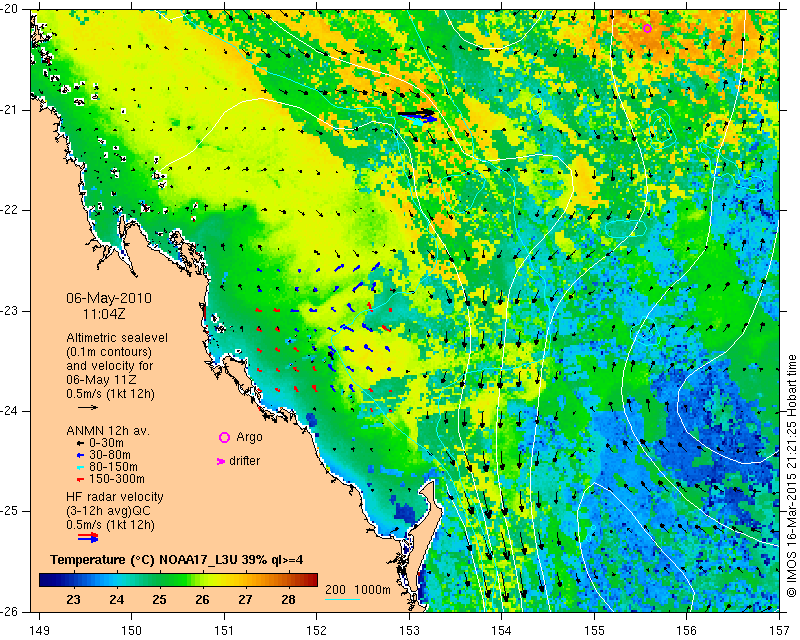
Task: Click the latitude axis label '-24'
Action: (10, 411)
